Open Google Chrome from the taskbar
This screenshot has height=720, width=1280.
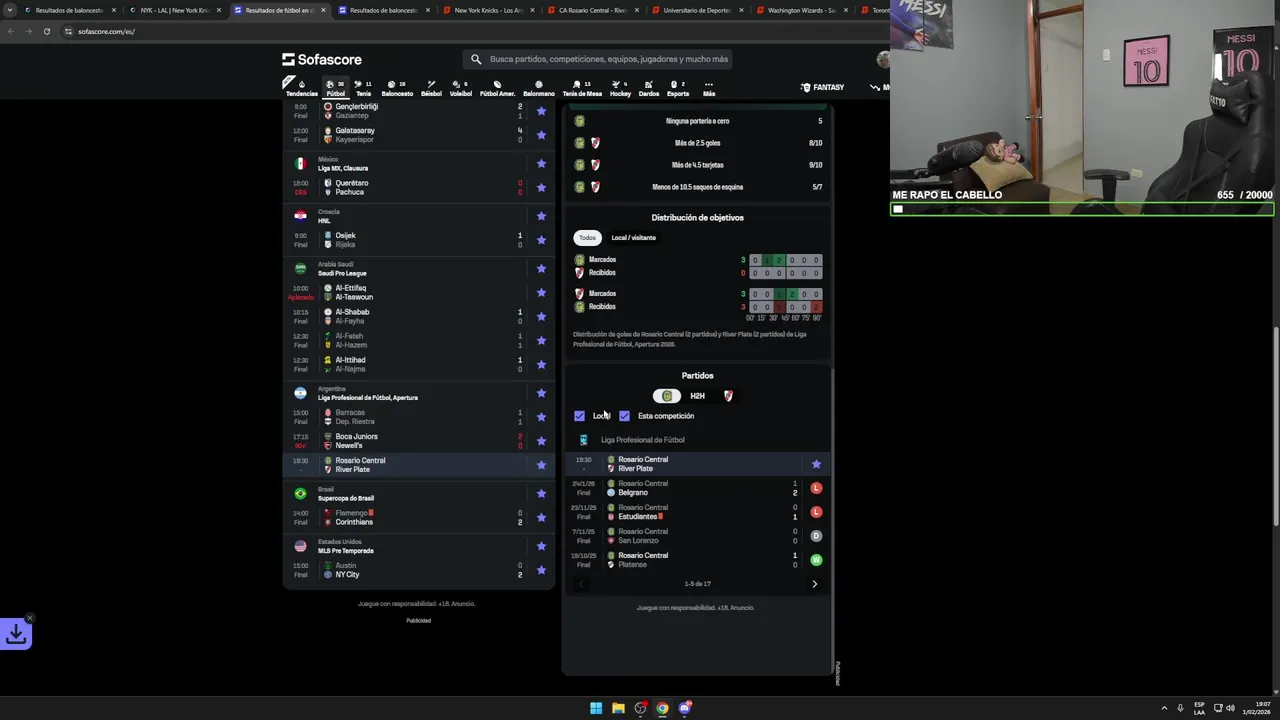click(662, 708)
